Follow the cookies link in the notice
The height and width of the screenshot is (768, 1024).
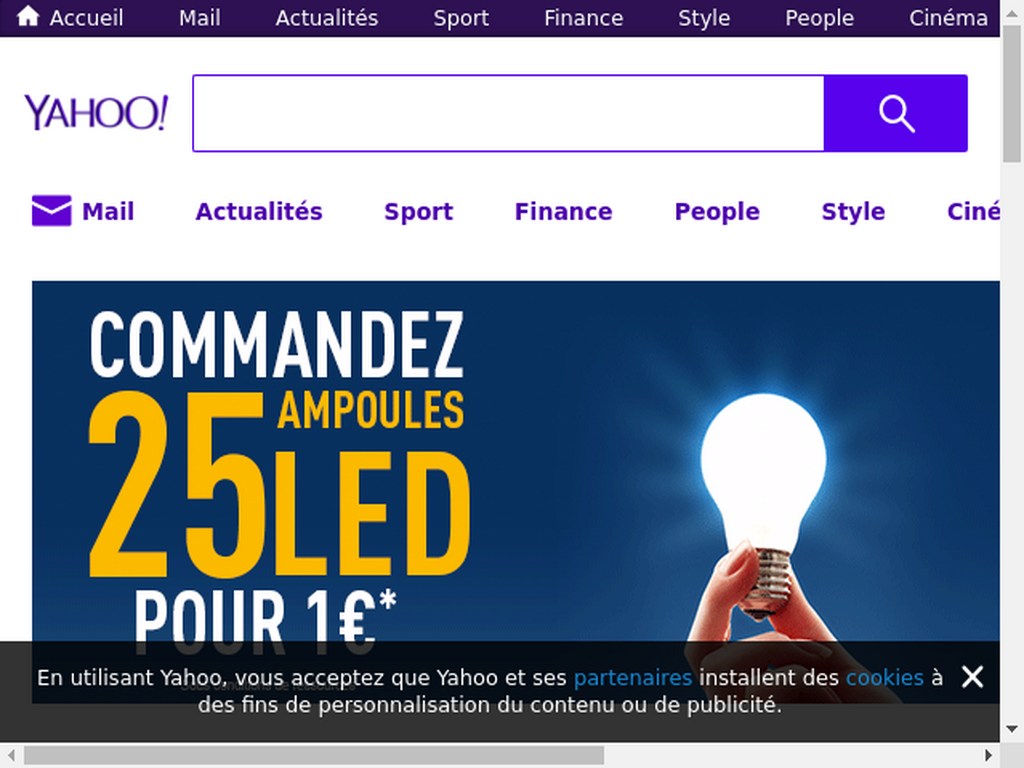tap(885, 678)
